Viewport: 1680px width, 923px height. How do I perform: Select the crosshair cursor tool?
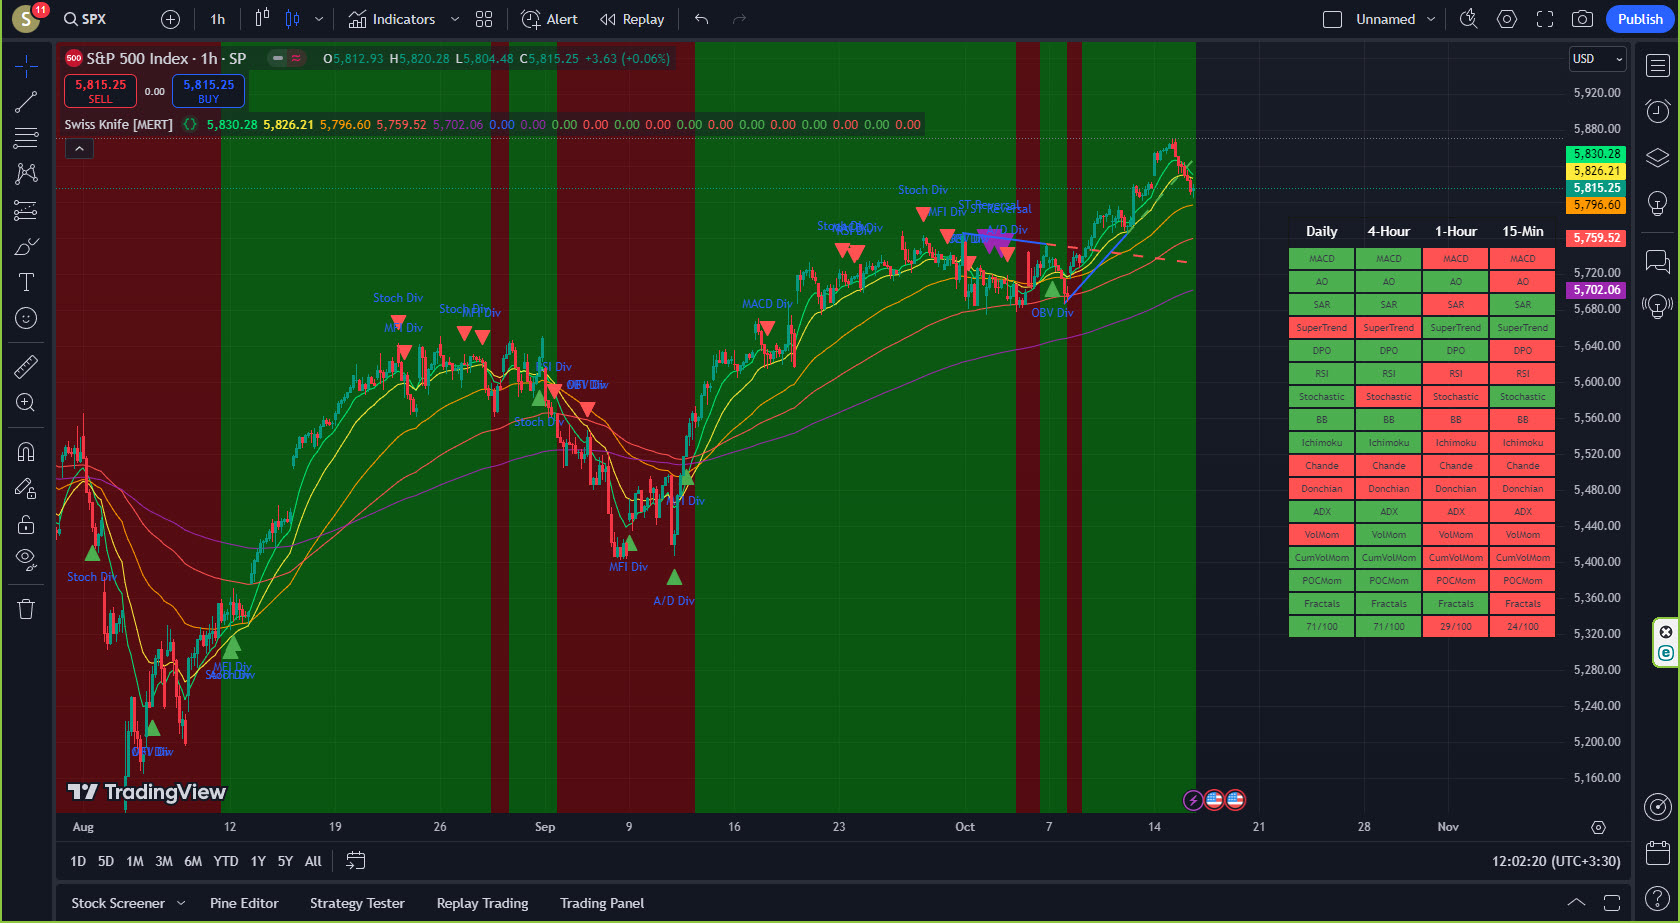pos(26,67)
